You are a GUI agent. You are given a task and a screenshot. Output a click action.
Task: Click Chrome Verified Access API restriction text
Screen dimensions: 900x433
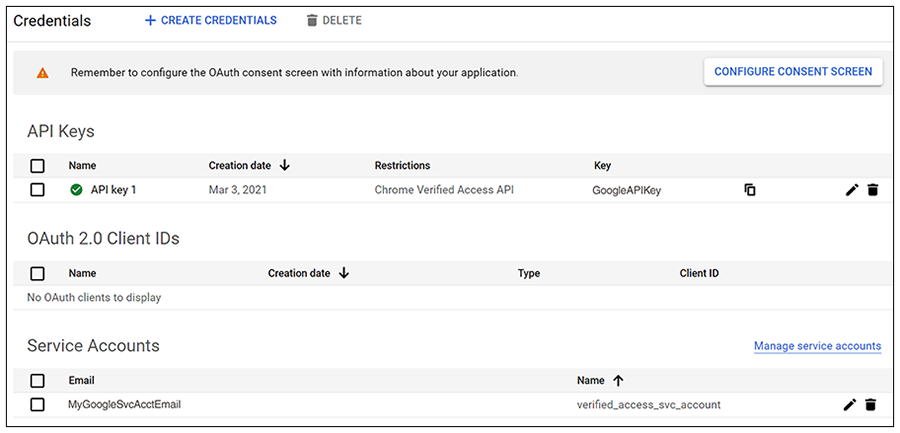444,190
